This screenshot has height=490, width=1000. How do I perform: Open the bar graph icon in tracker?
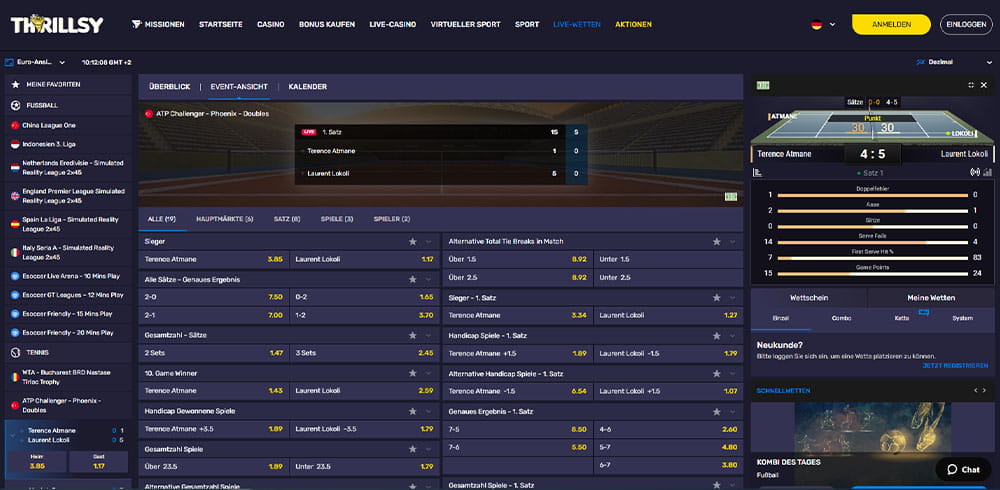988,172
